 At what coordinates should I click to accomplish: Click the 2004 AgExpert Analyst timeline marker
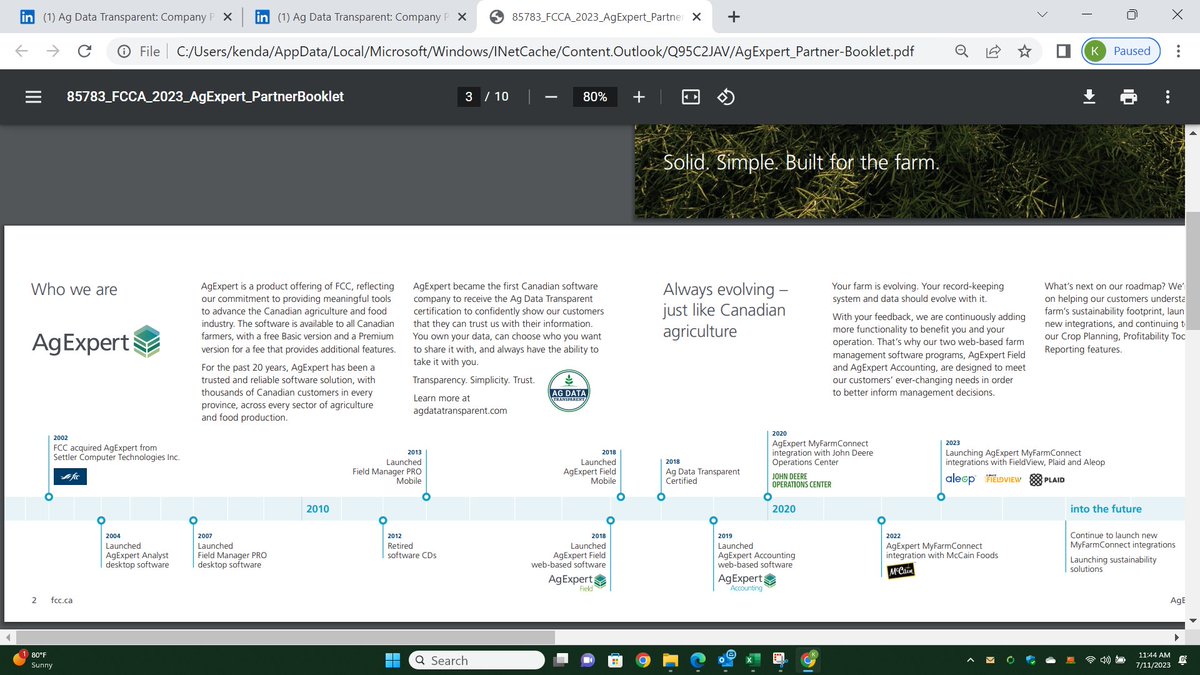click(x=100, y=520)
